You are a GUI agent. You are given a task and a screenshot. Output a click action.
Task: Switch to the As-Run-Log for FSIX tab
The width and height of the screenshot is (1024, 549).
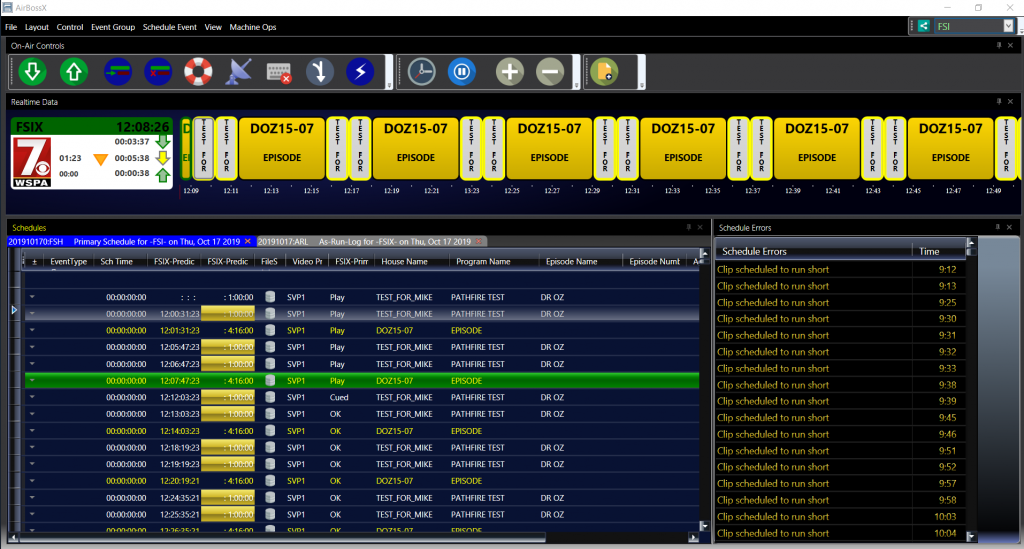point(394,242)
